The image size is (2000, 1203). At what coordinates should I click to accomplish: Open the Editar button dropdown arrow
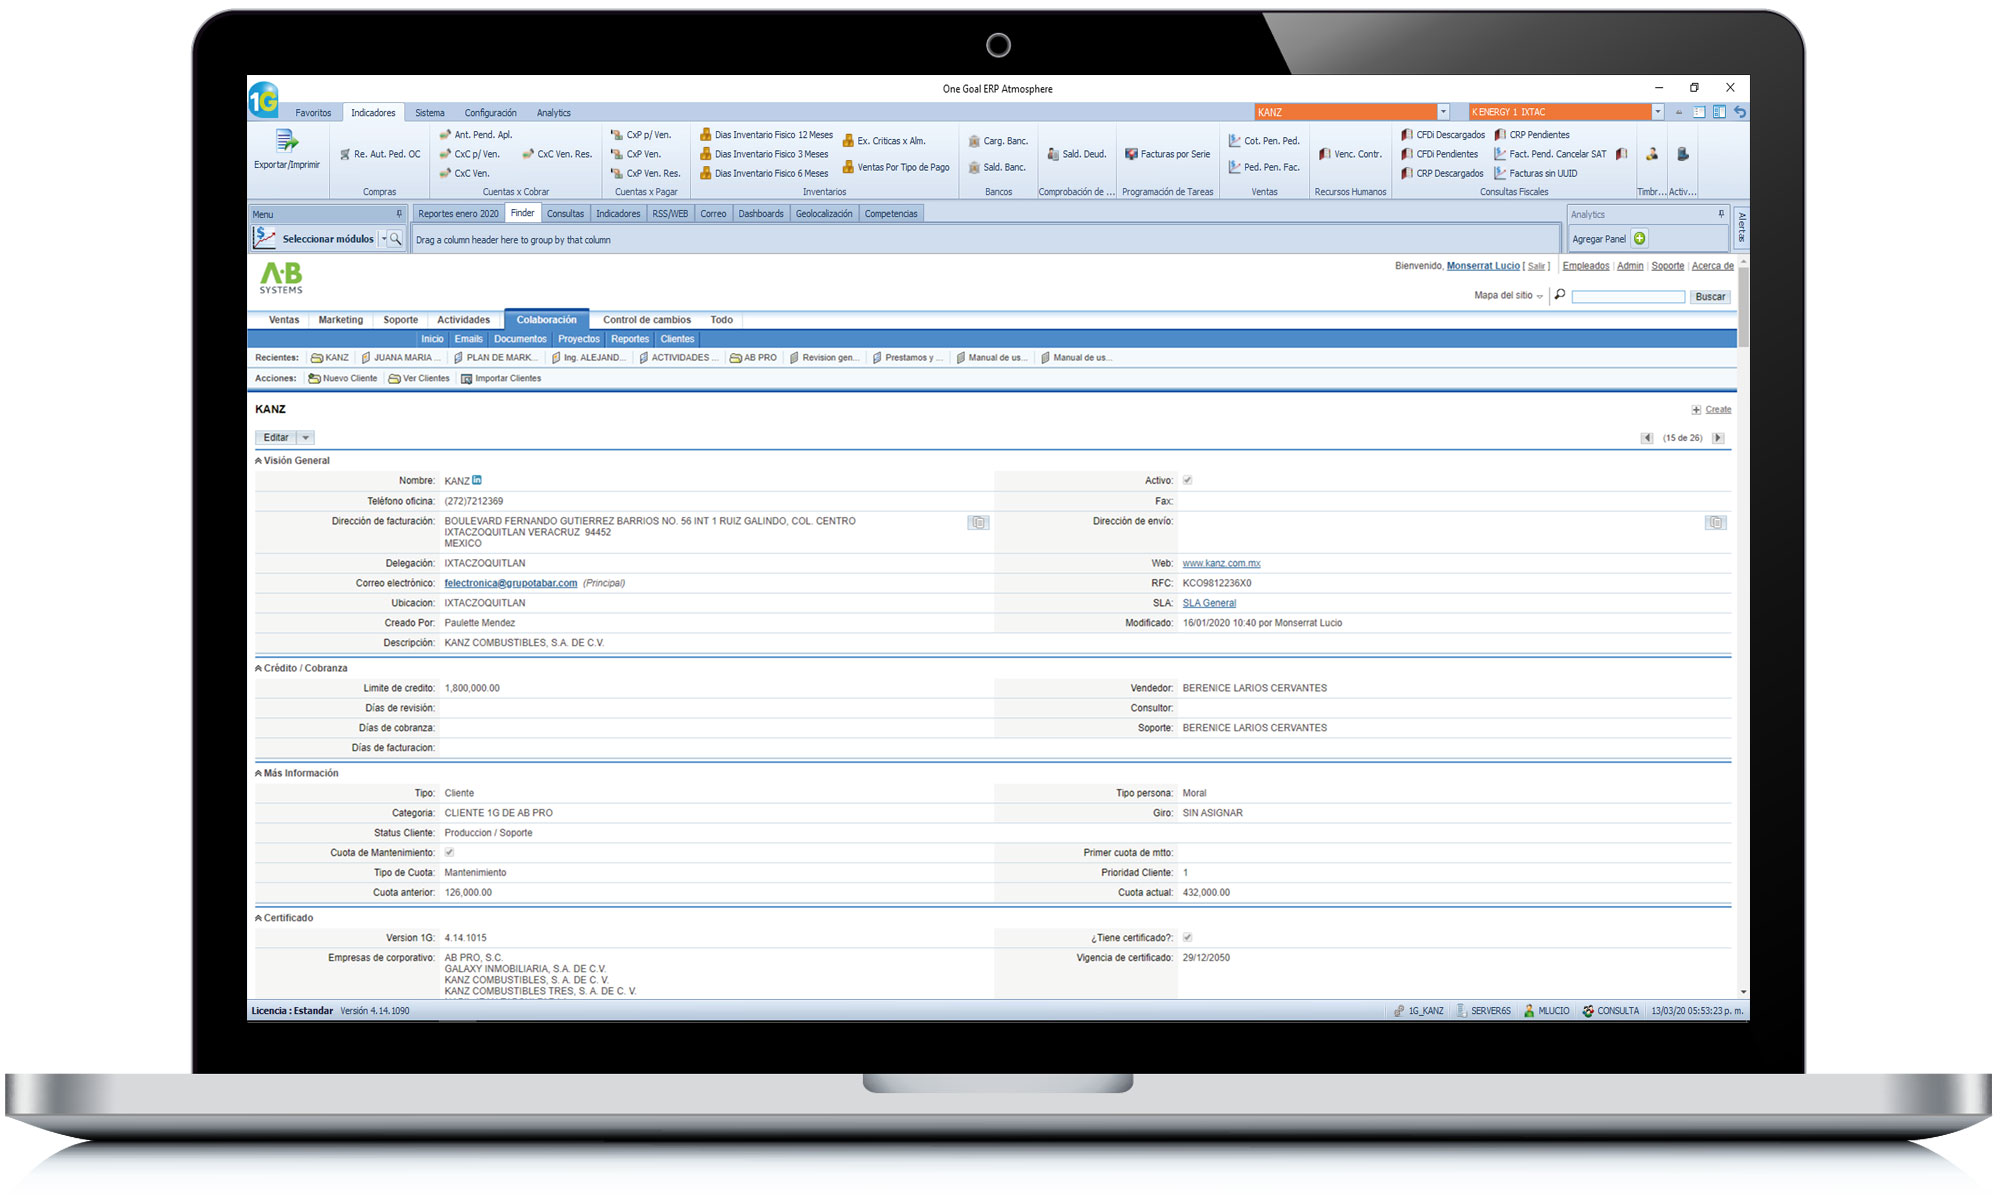point(306,438)
